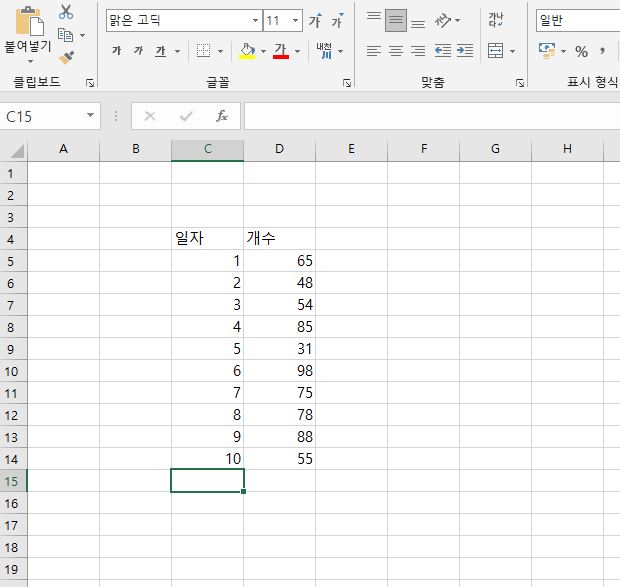Click the Cut scissors icon
Screen dimensions: 620x587
point(66,12)
